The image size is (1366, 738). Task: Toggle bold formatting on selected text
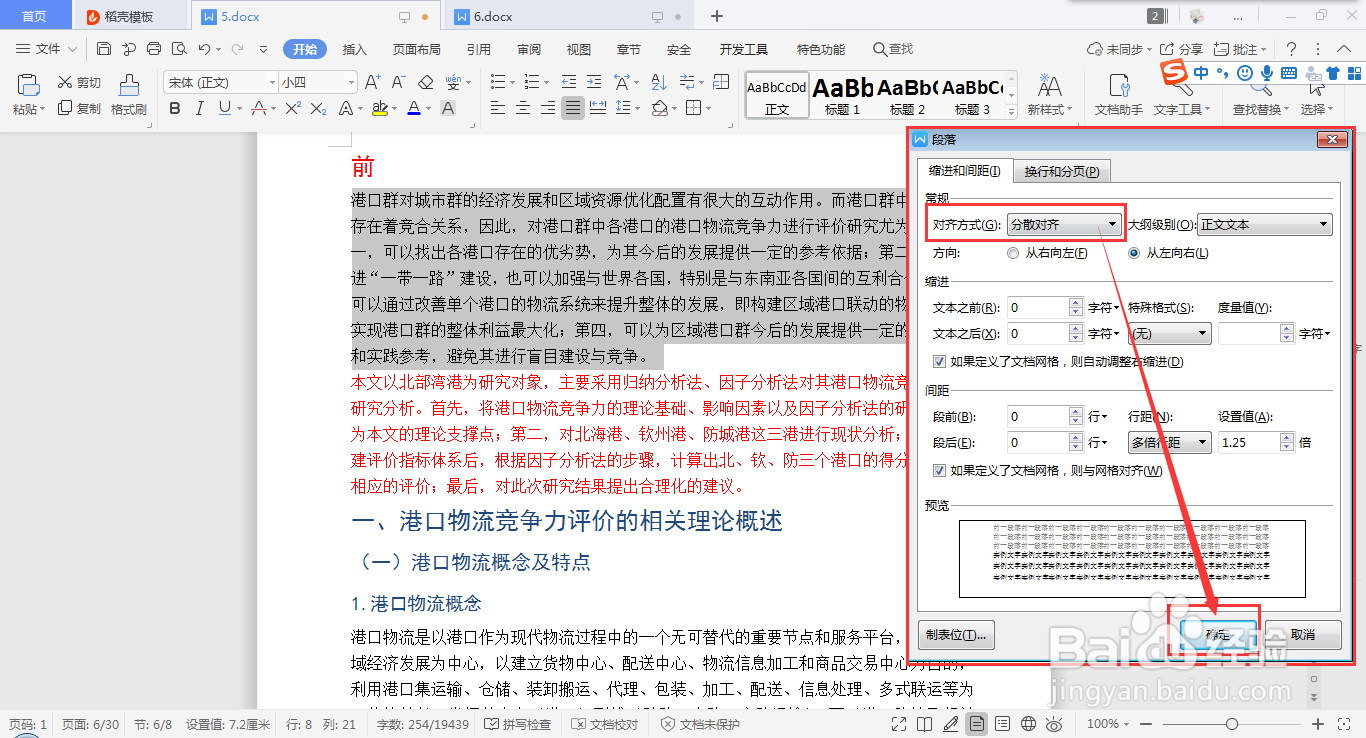175,107
